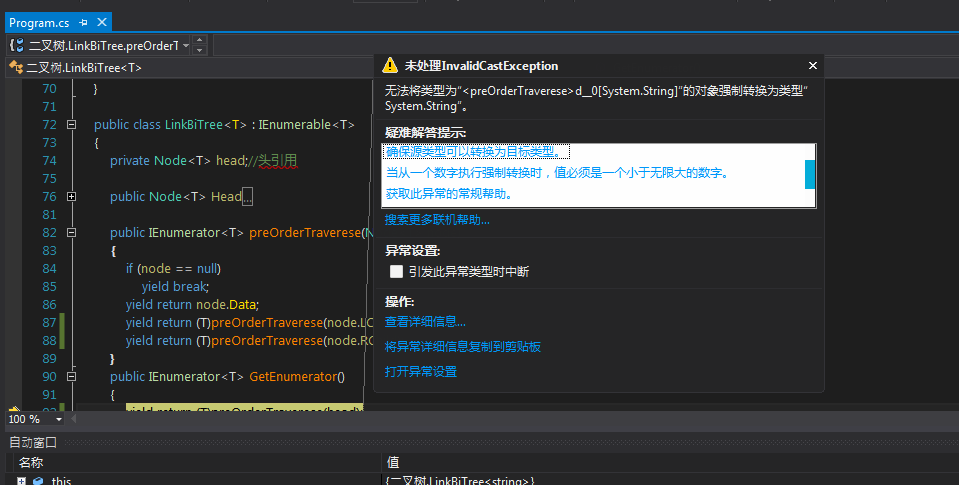Click 将异常详细信息复制到剪贴板
The image size is (959, 485).
[463, 347]
